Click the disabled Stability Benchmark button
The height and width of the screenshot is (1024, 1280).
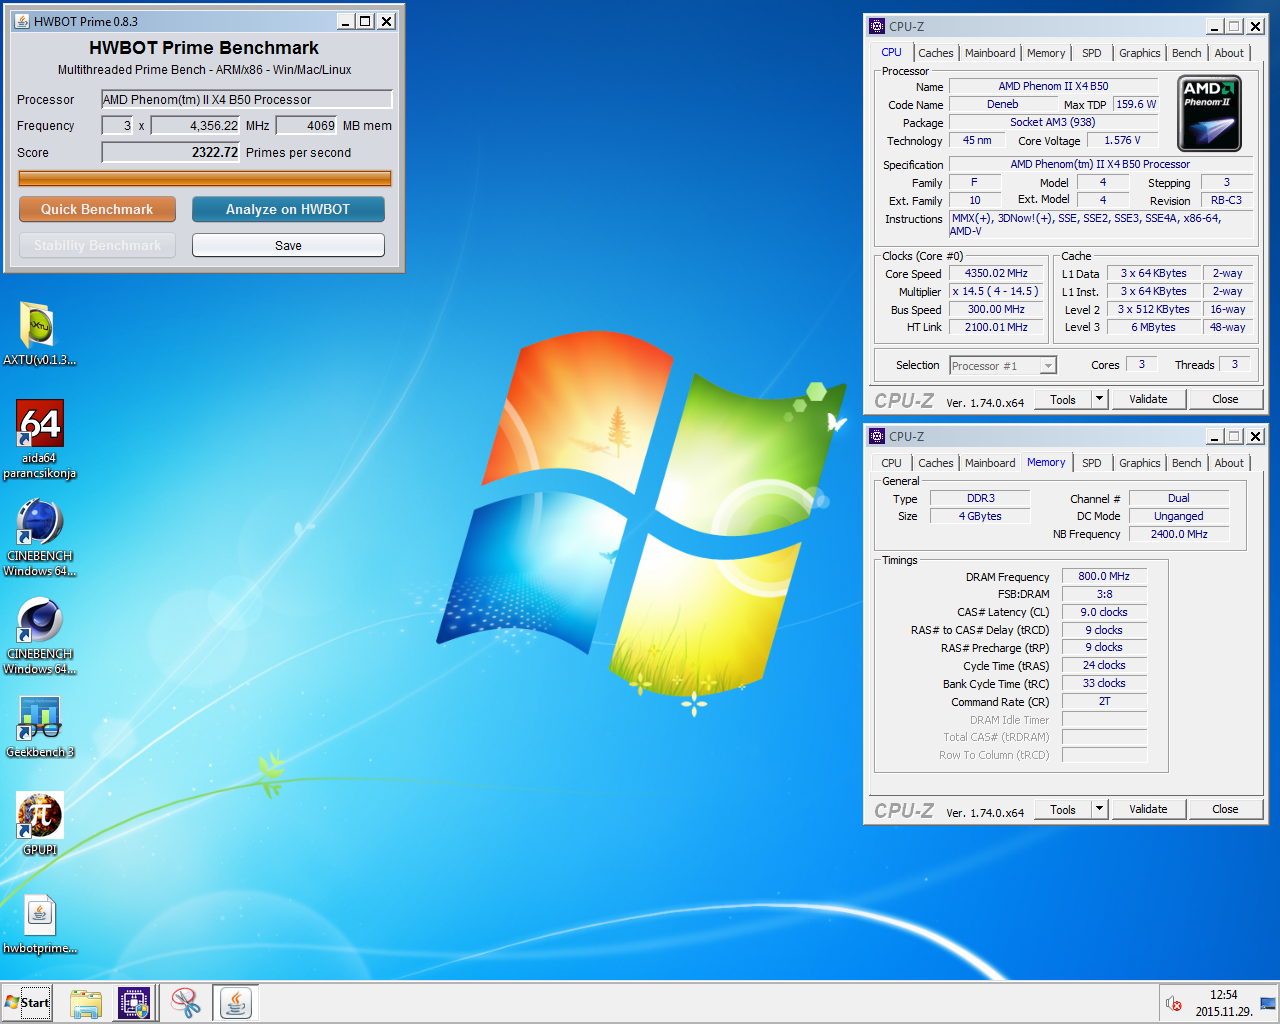point(97,245)
